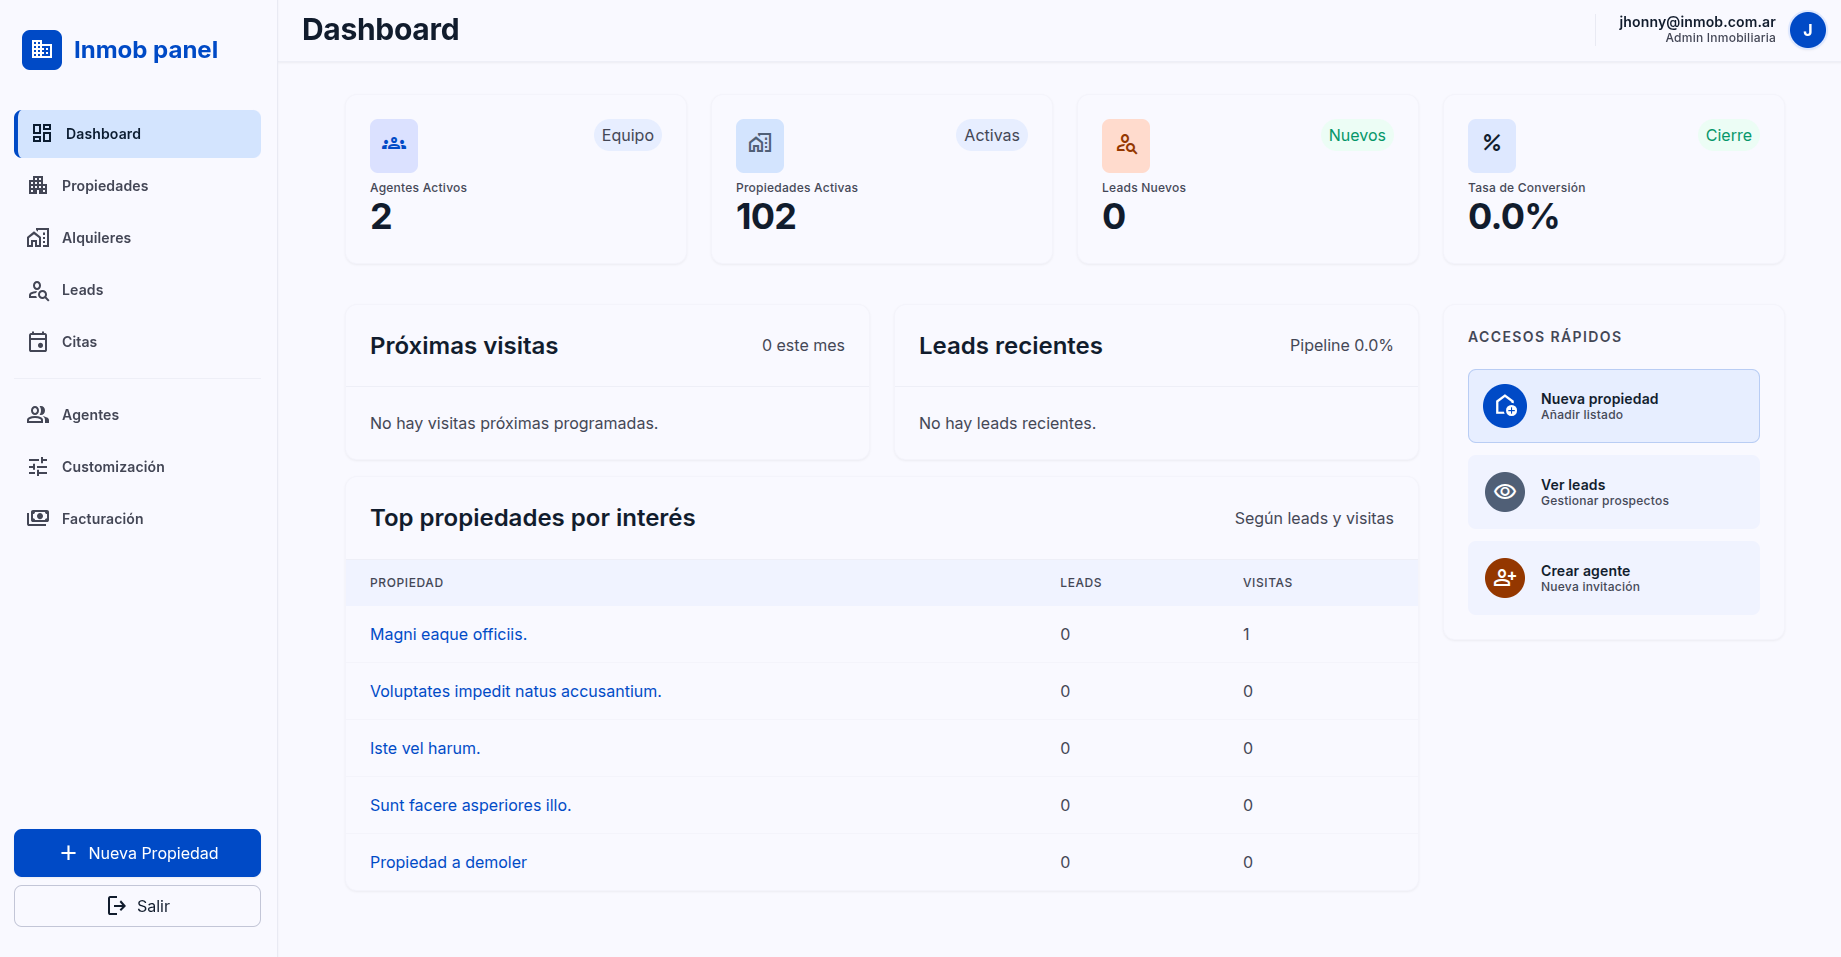Viewport: 1841px width, 957px height.
Task: Click the '0 este mes' visits label
Action: point(803,345)
